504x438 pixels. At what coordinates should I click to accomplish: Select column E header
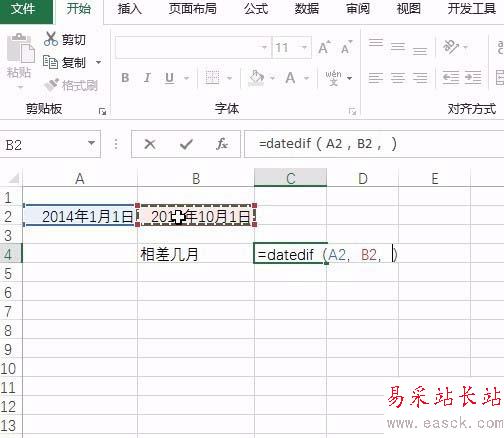(435, 179)
